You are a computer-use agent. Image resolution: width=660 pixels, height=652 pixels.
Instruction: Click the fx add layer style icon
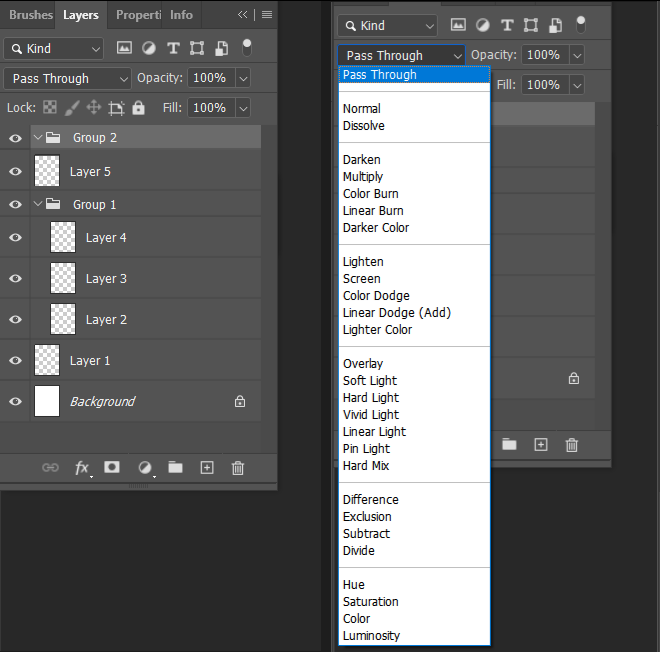82,467
